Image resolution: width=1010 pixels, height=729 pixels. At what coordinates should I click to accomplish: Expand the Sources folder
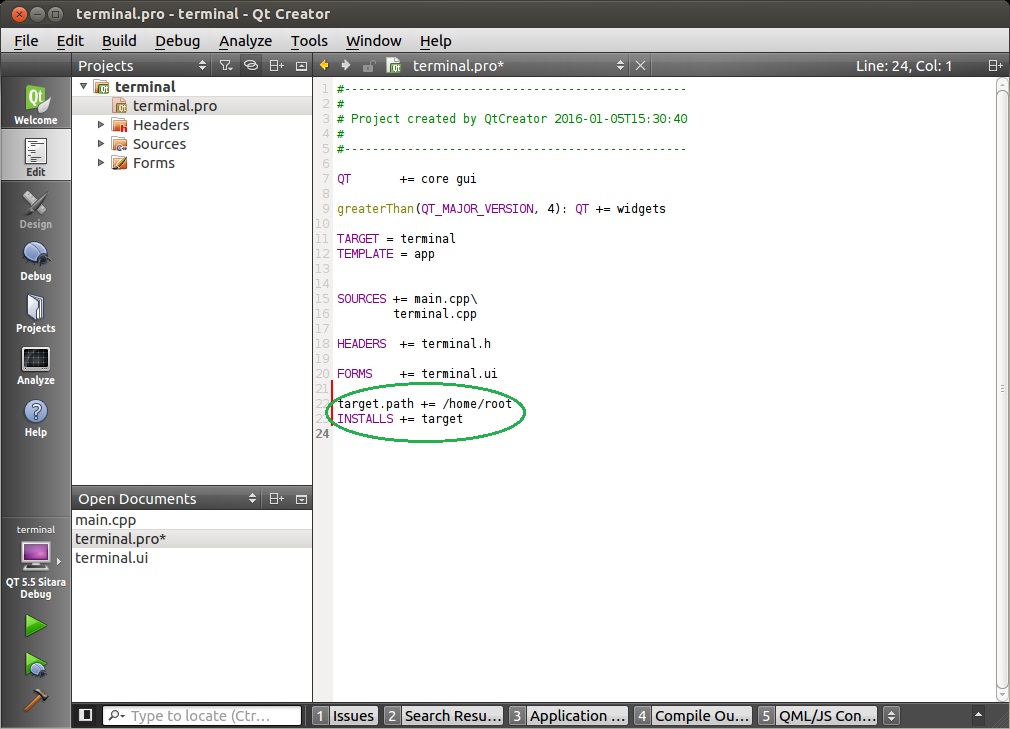click(x=101, y=144)
